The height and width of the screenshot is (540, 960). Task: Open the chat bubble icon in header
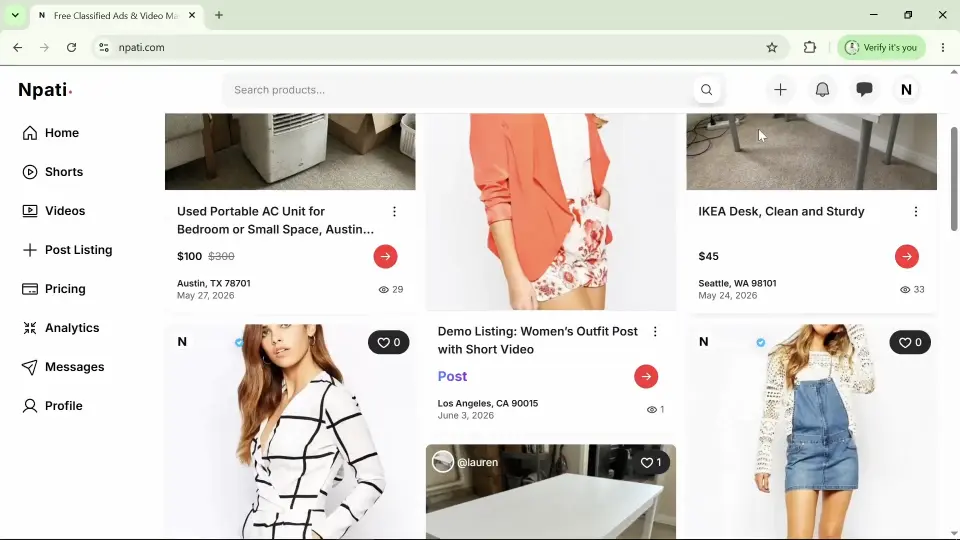point(864,90)
